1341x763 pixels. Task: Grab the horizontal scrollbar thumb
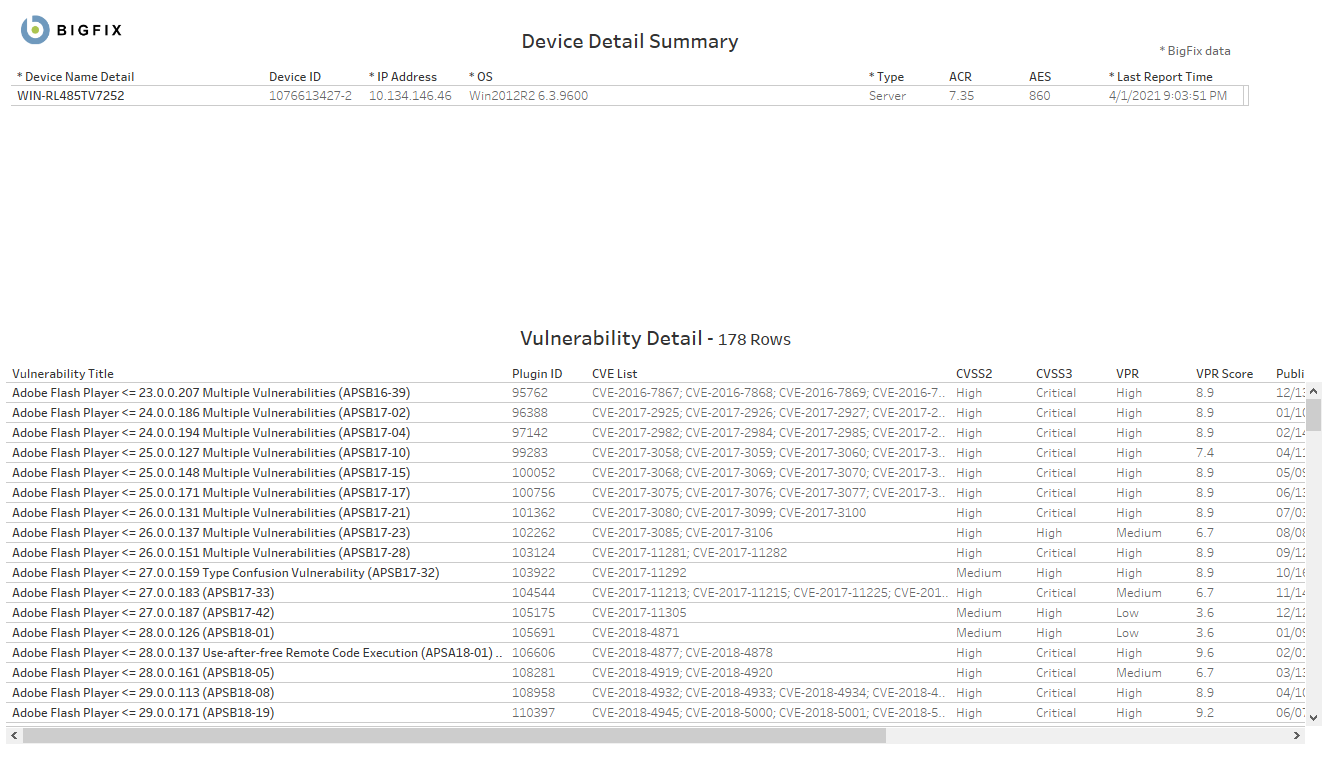[454, 736]
